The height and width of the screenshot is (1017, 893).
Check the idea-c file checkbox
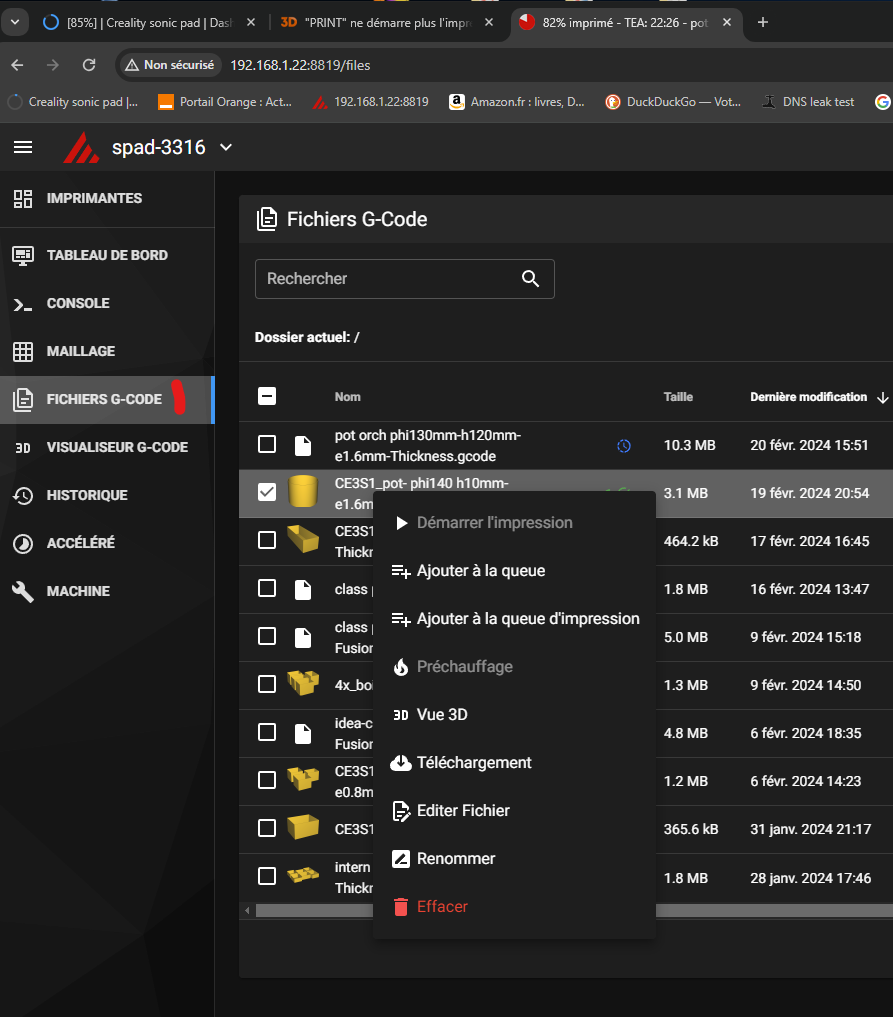pos(267,732)
